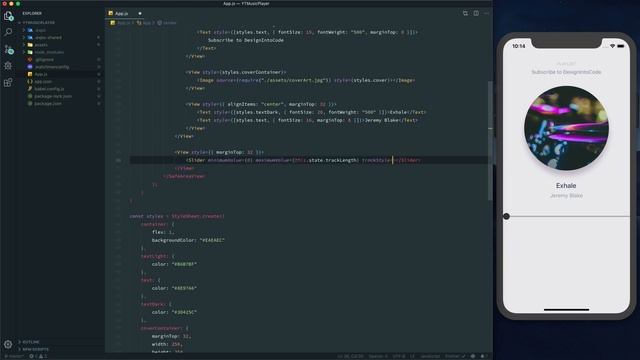The image size is (640, 360).
Task: Click the Spaces indentation setting in status bar
Action: [378, 356]
